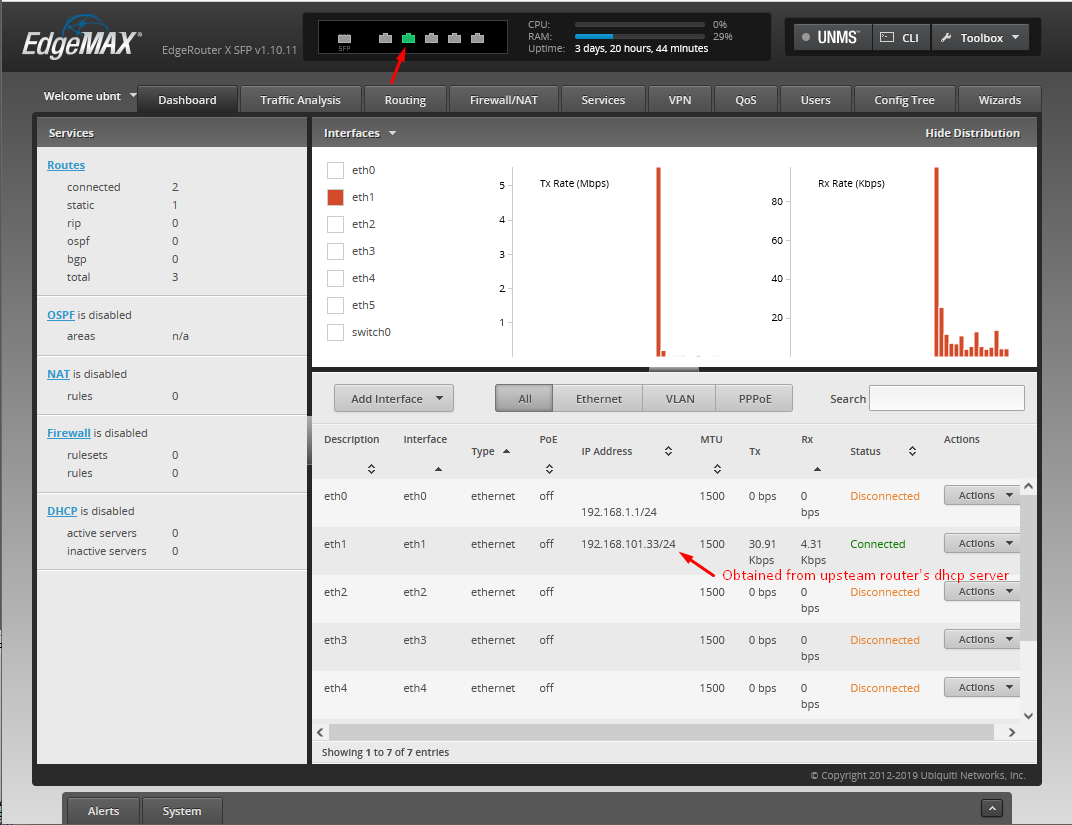The image size is (1072, 825).
Task: Open the Toolbox wrench menu
Action: (980, 38)
